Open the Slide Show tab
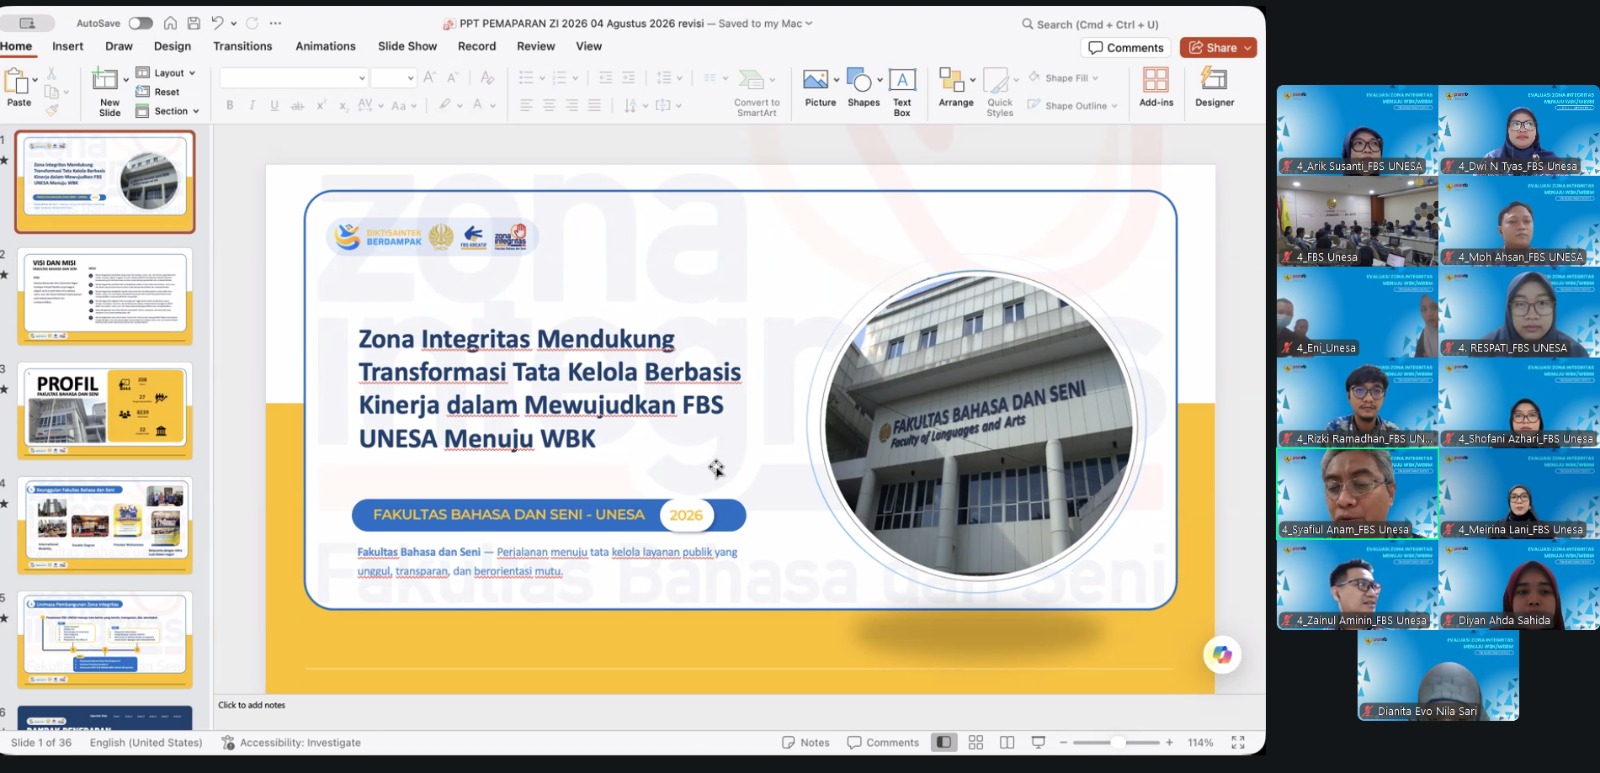1600x773 pixels. 407,46
